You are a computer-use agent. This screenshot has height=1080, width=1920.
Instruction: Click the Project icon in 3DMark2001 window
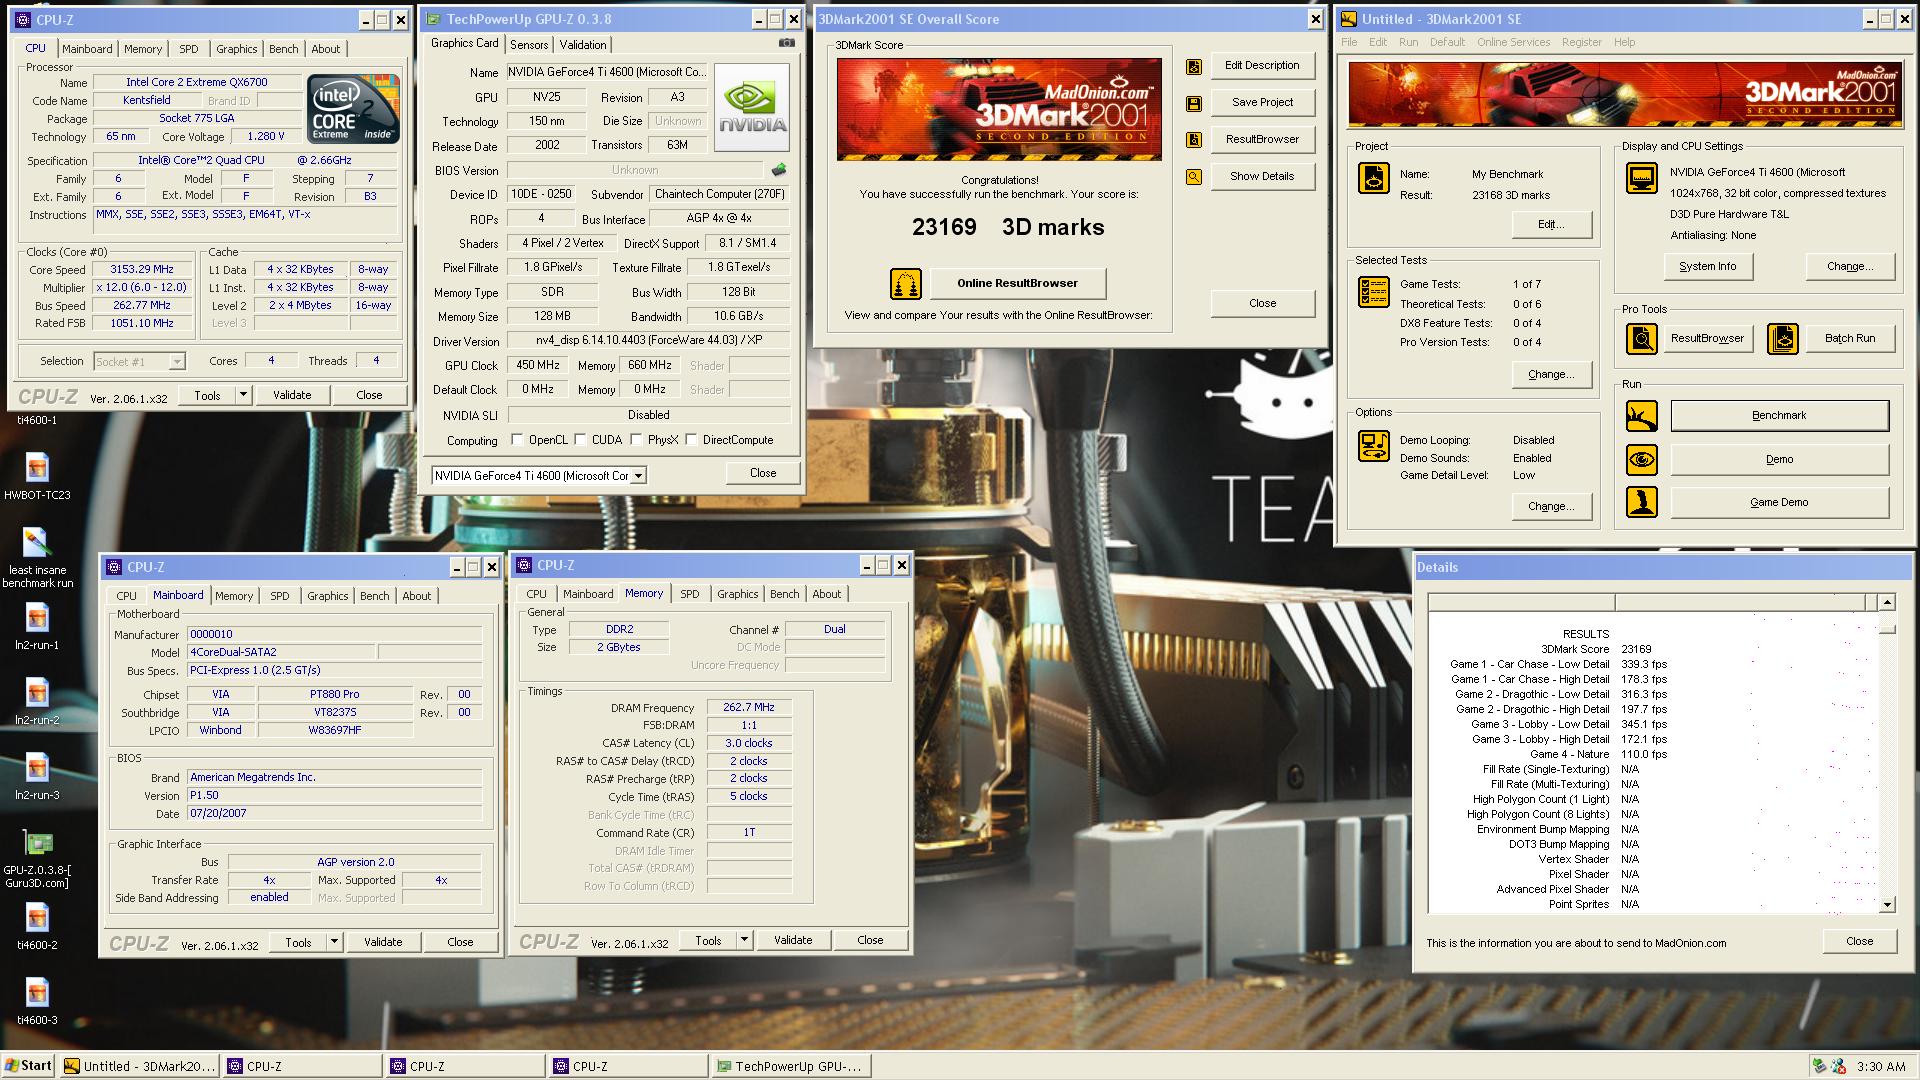[x=1374, y=178]
